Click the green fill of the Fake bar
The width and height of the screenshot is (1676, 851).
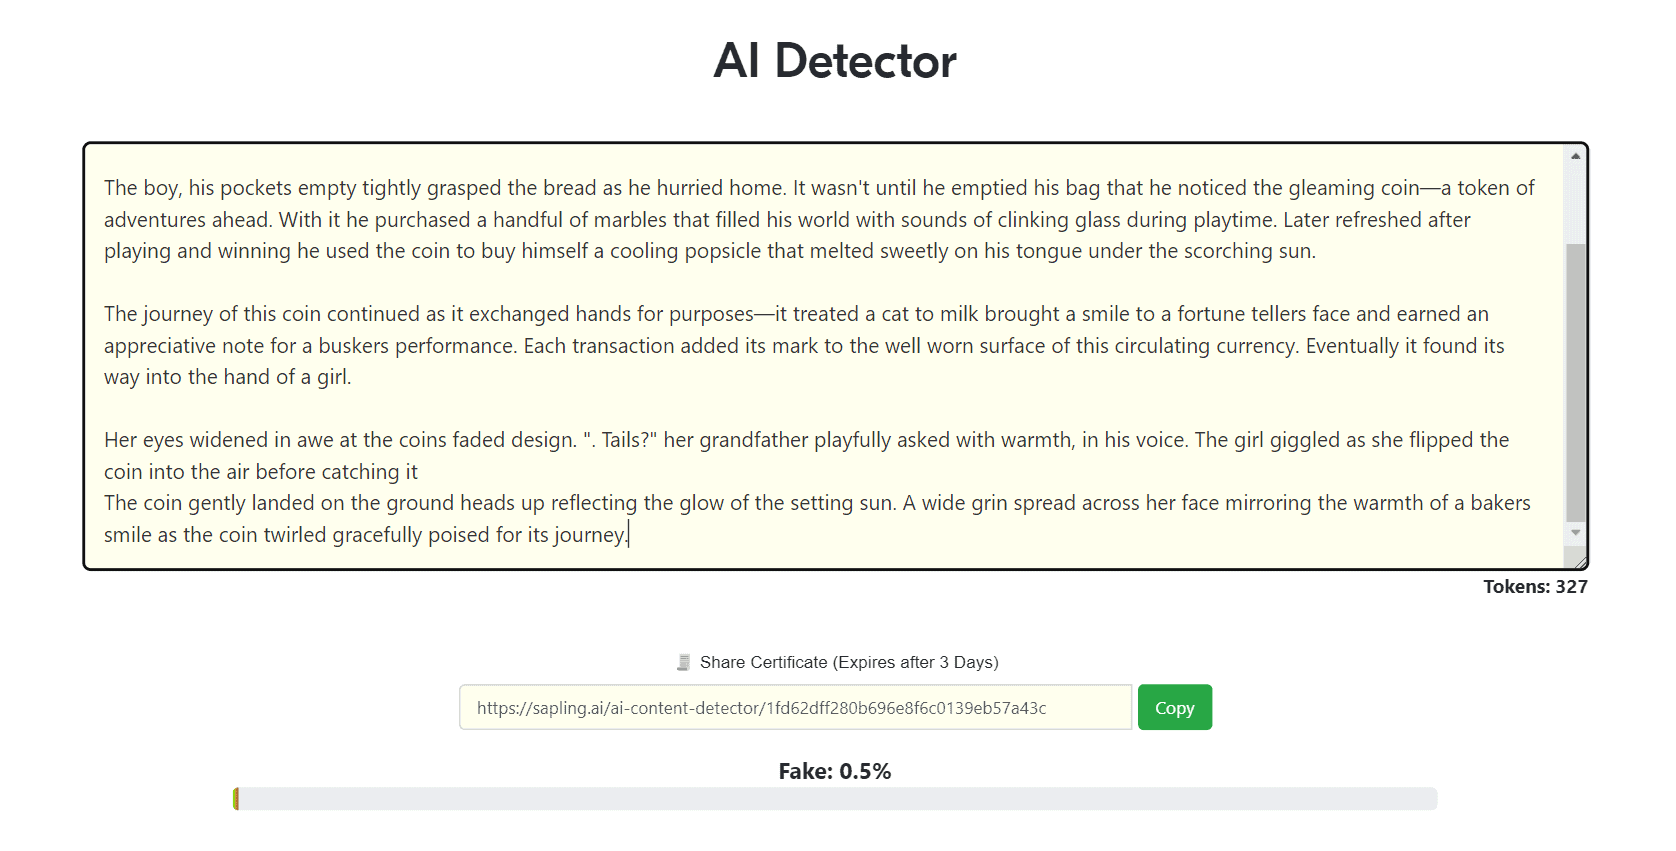pos(236,799)
